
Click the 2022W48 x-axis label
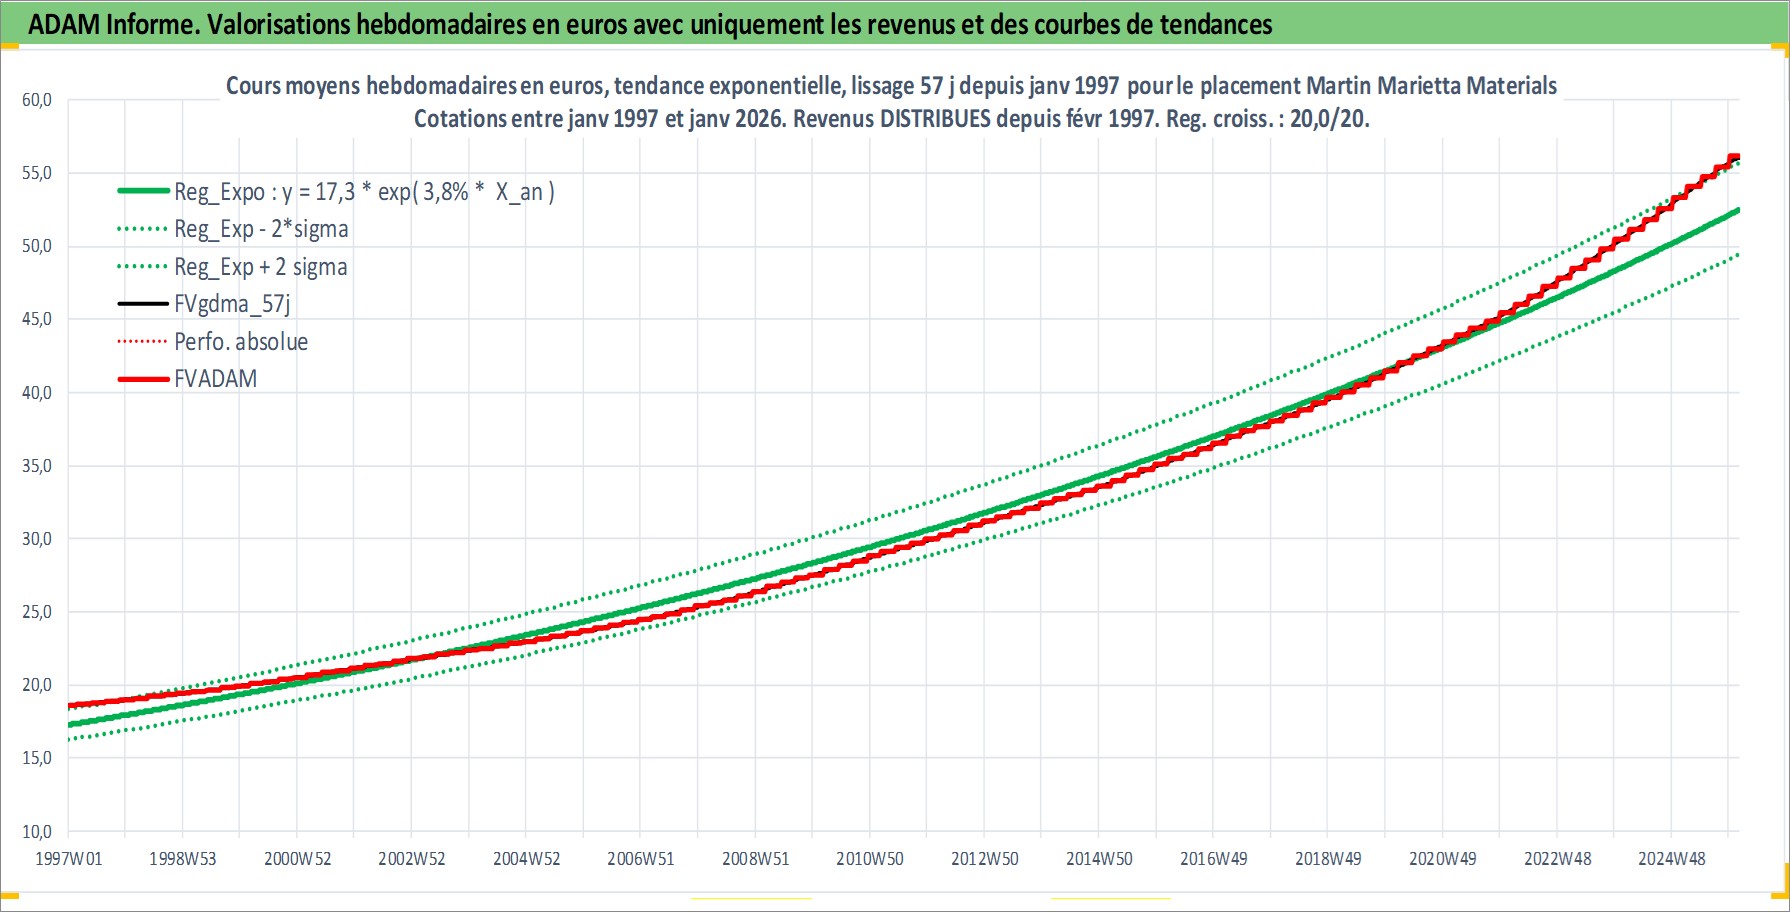click(1557, 859)
